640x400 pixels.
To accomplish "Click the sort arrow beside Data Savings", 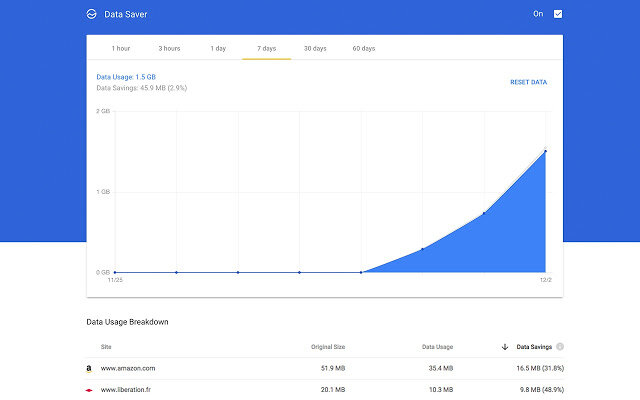I will (x=504, y=347).
